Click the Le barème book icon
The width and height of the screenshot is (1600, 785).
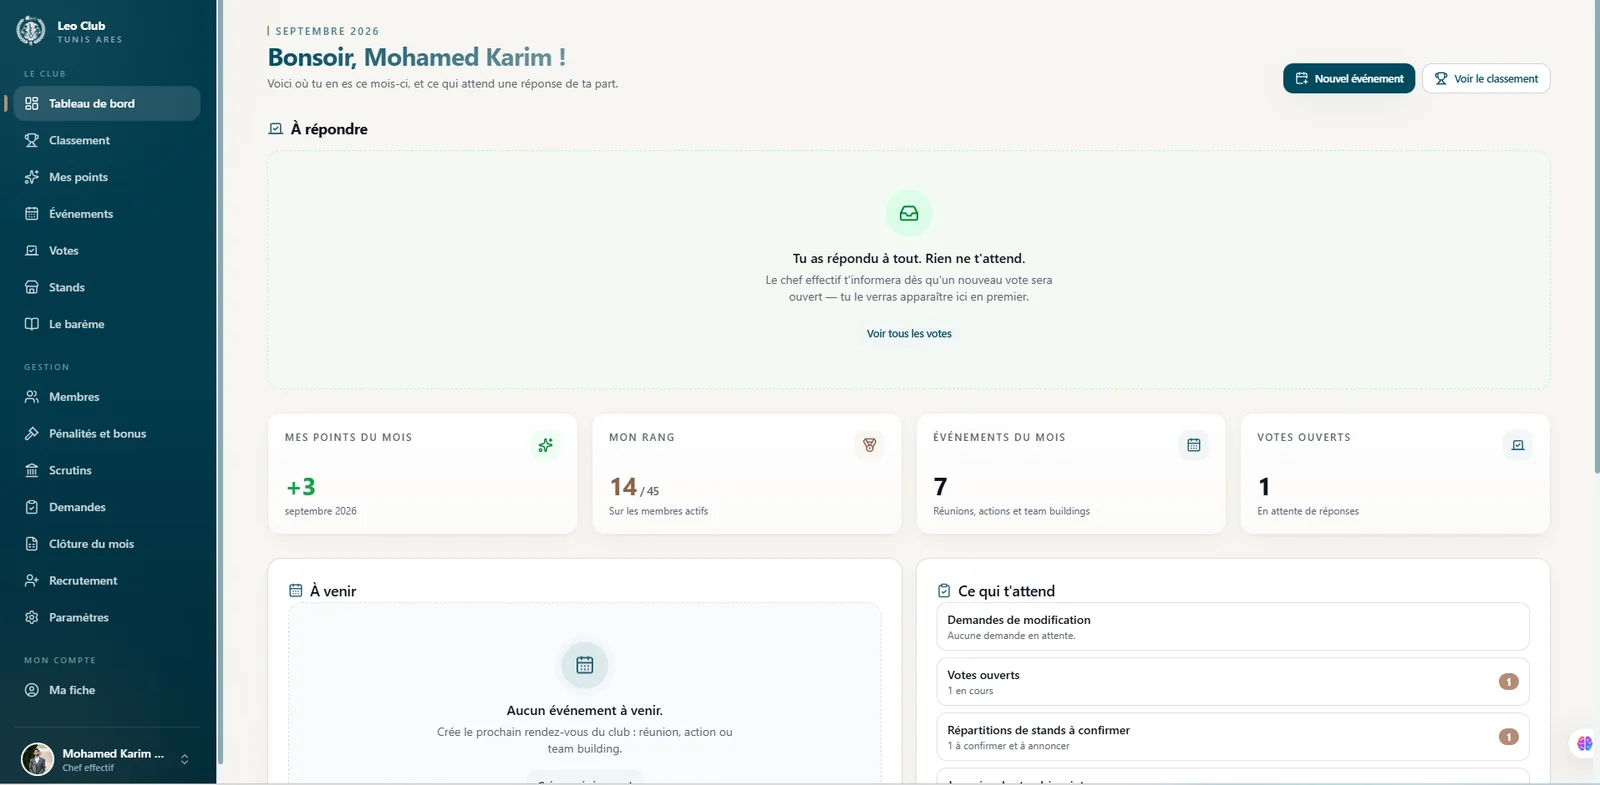point(32,324)
